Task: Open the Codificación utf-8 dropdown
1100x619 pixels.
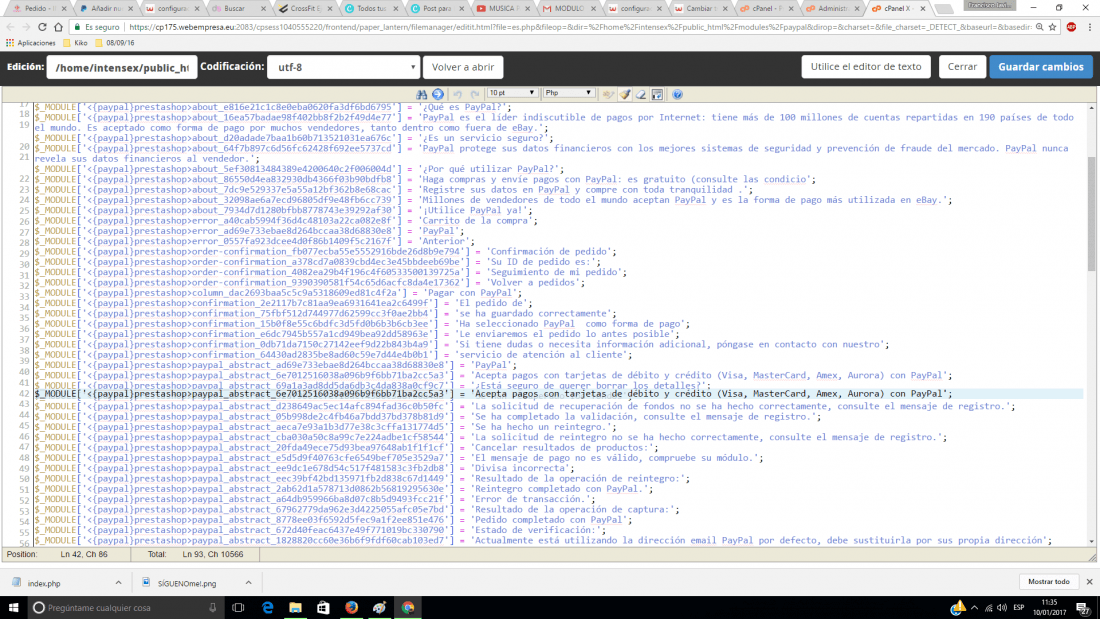Action: [344, 67]
